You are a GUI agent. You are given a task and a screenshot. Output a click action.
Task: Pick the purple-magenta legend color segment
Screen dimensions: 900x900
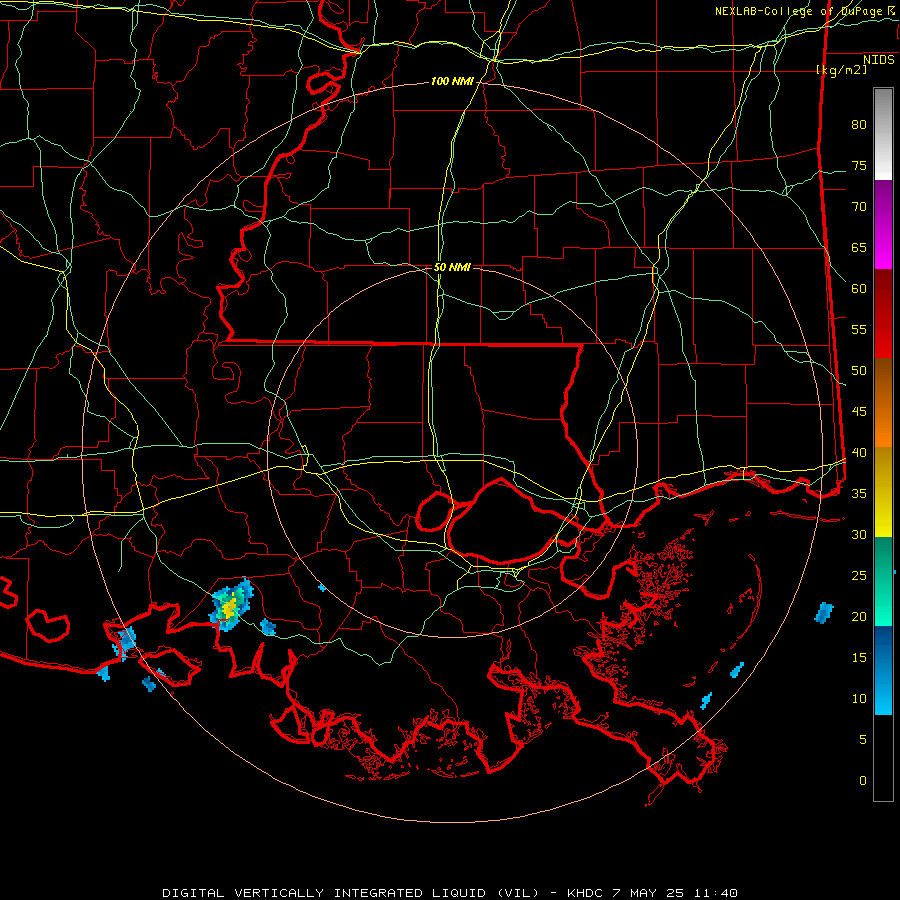883,224
